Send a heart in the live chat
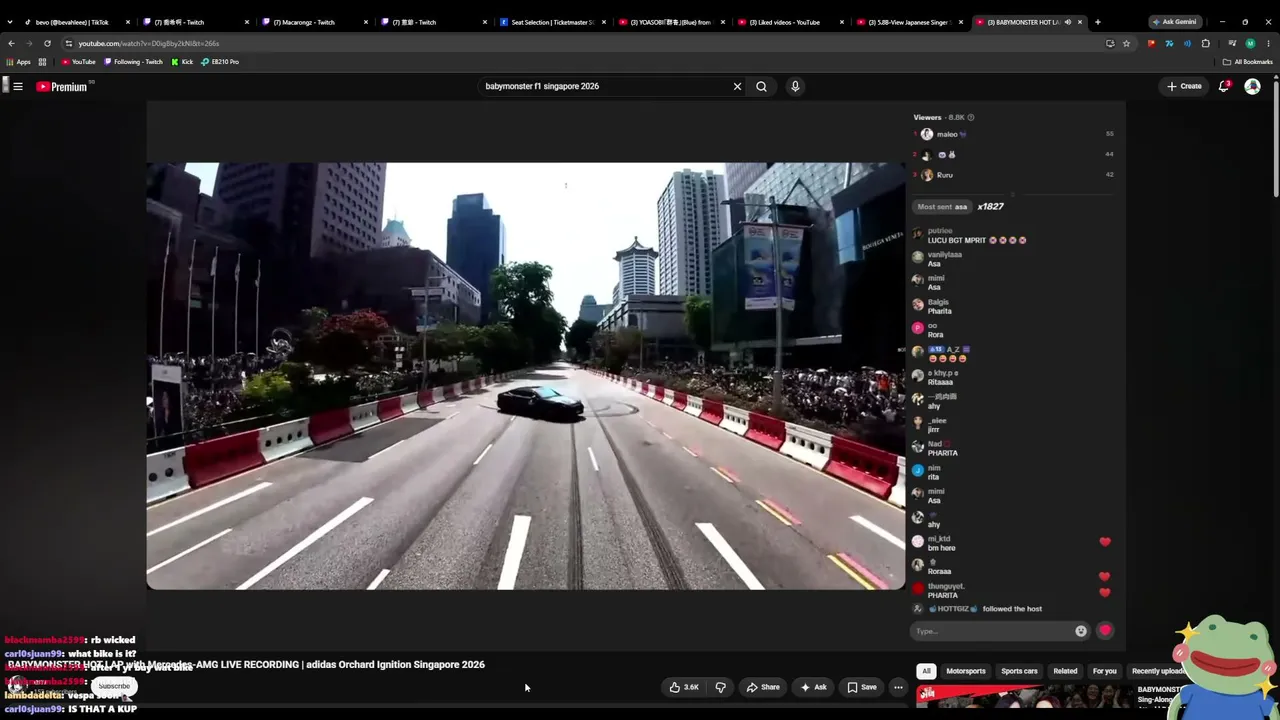The width and height of the screenshot is (1280, 720). tap(1105, 631)
